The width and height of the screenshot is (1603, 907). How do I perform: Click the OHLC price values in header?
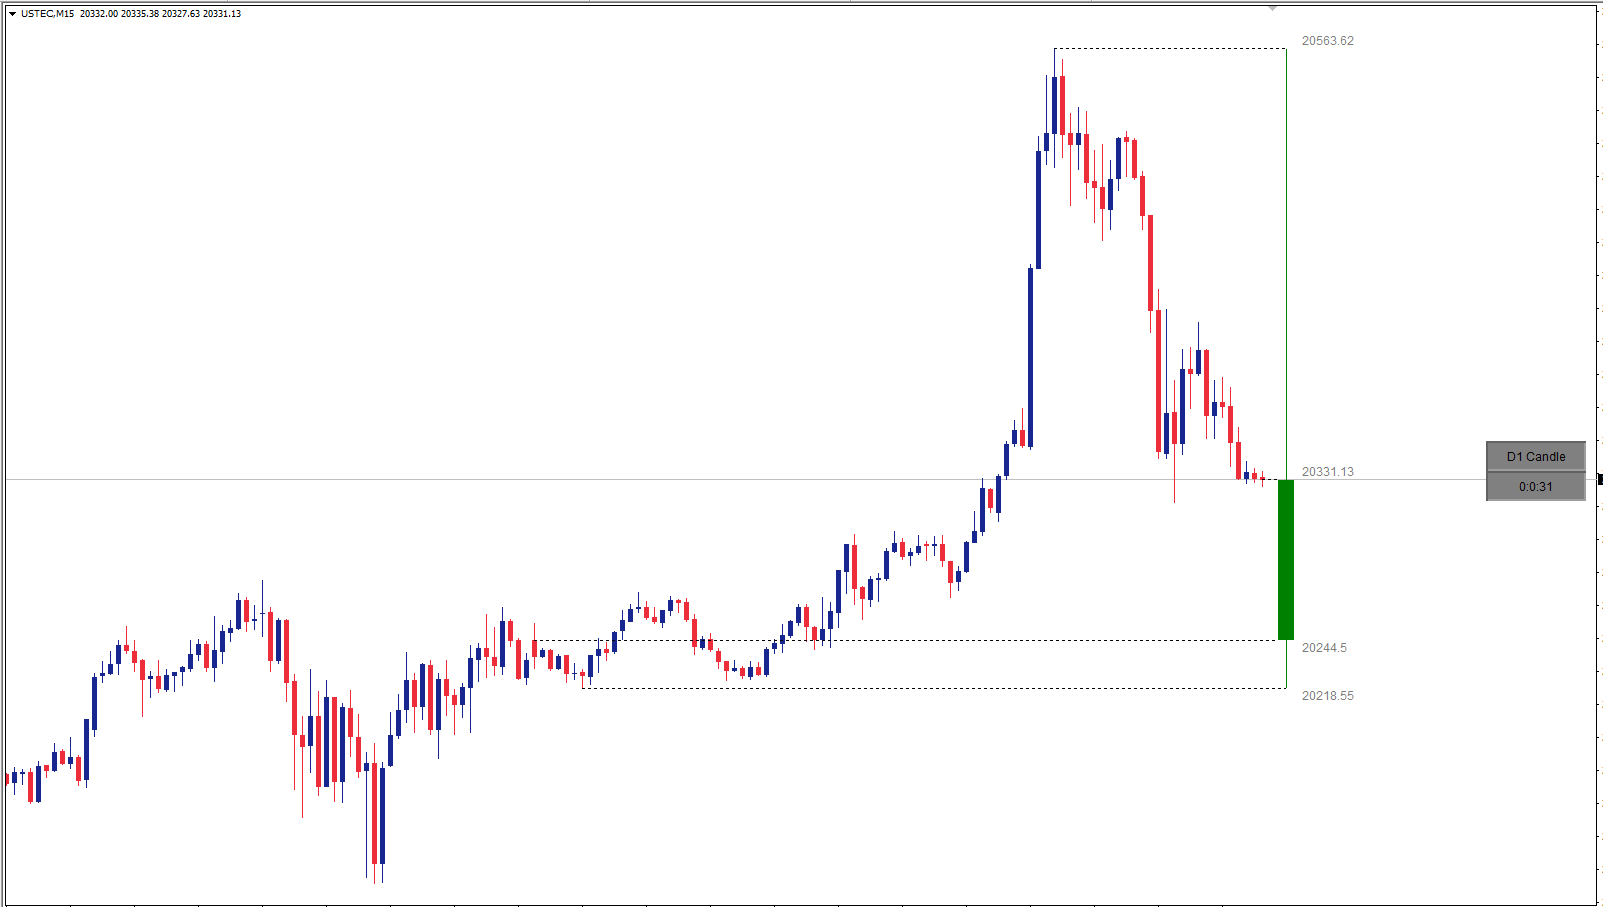[x=160, y=14]
